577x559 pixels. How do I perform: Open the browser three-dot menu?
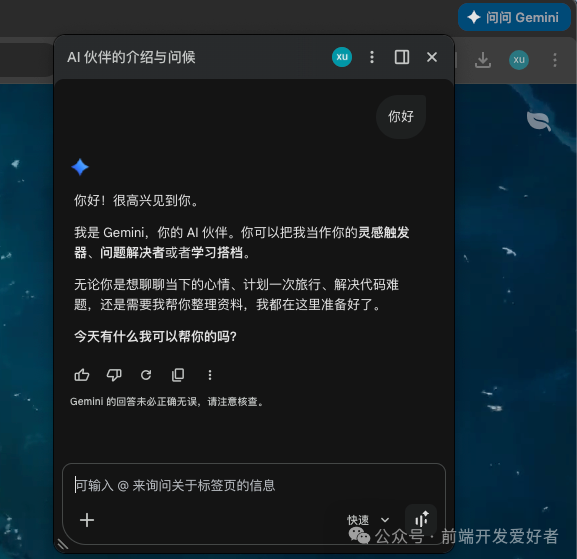tap(555, 60)
